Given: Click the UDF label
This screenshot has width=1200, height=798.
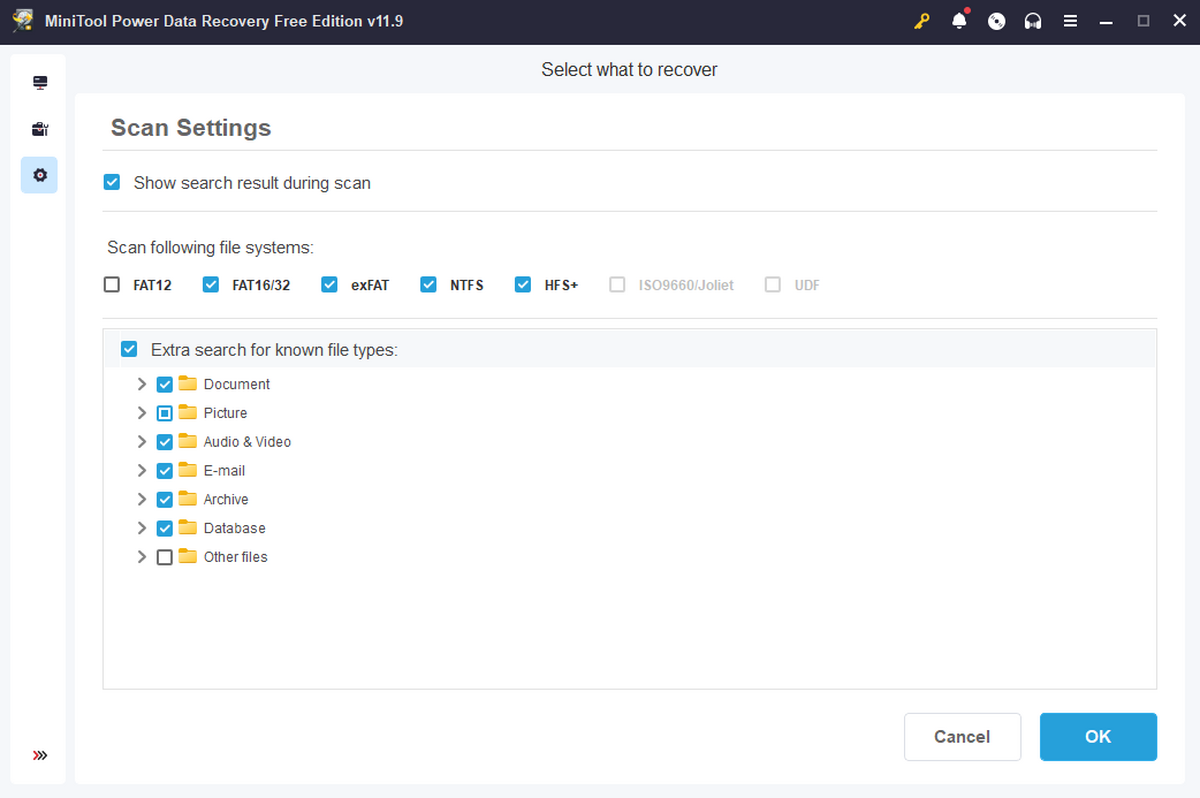Looking at the screenshot, I should (x=807, y=285).
